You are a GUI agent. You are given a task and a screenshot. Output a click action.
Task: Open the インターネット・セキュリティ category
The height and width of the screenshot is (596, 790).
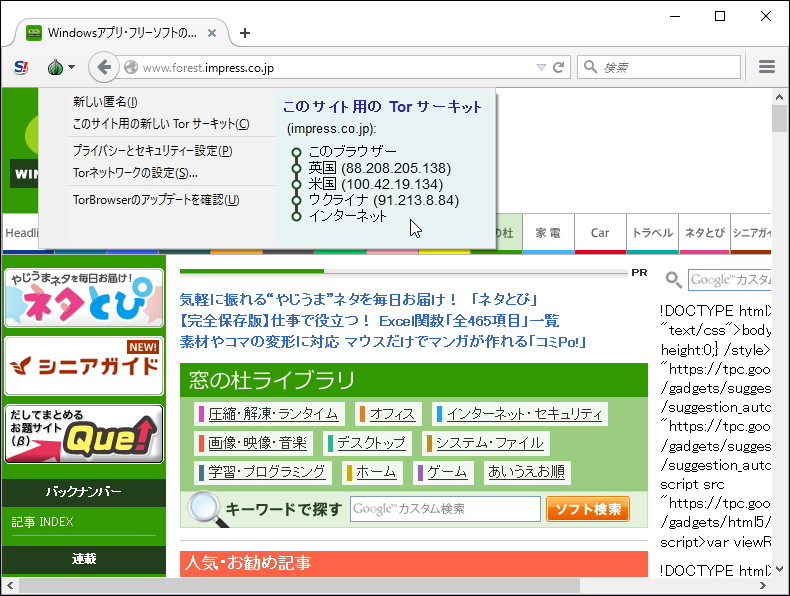click(x=520, y=414)
